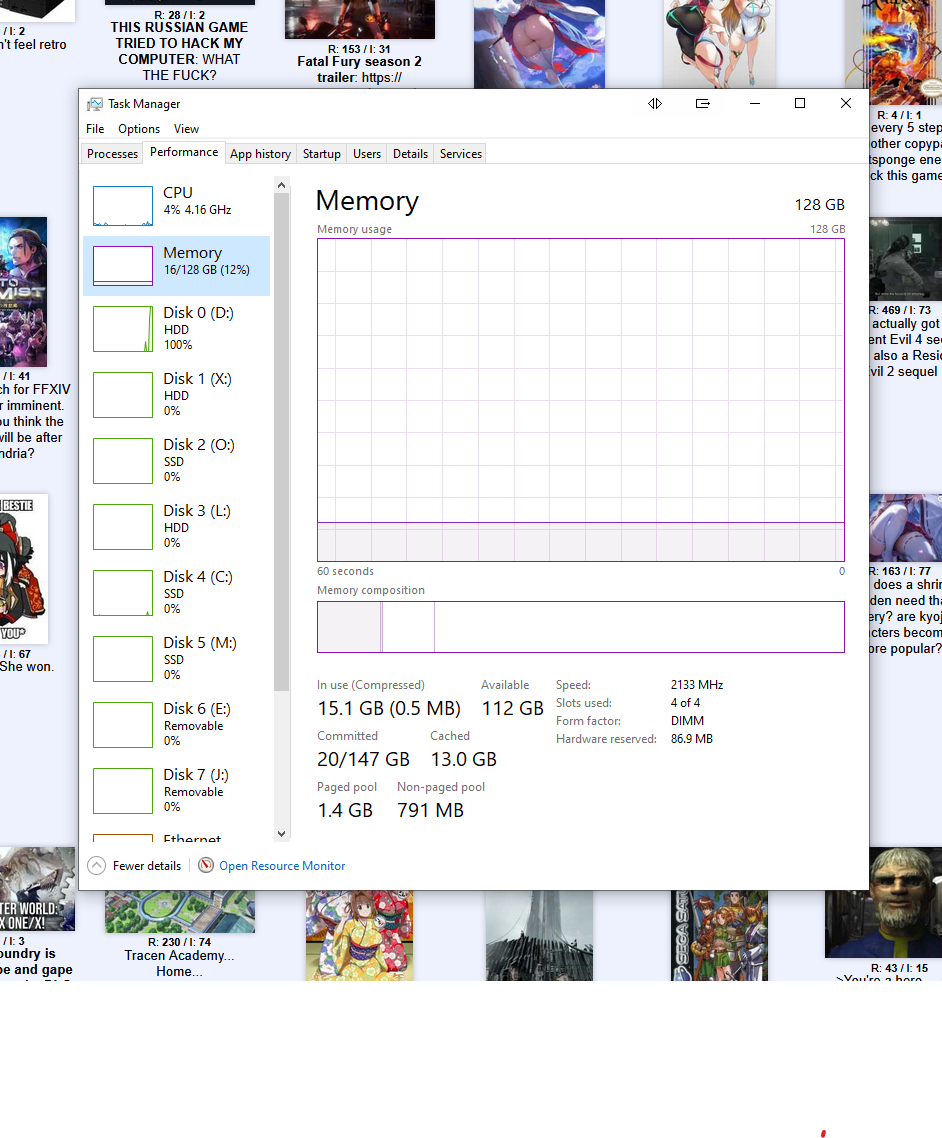The height and width of the screenshot is (1138, 942).
Task: Click Fewer details text button
Action: (x=147, y=866)
